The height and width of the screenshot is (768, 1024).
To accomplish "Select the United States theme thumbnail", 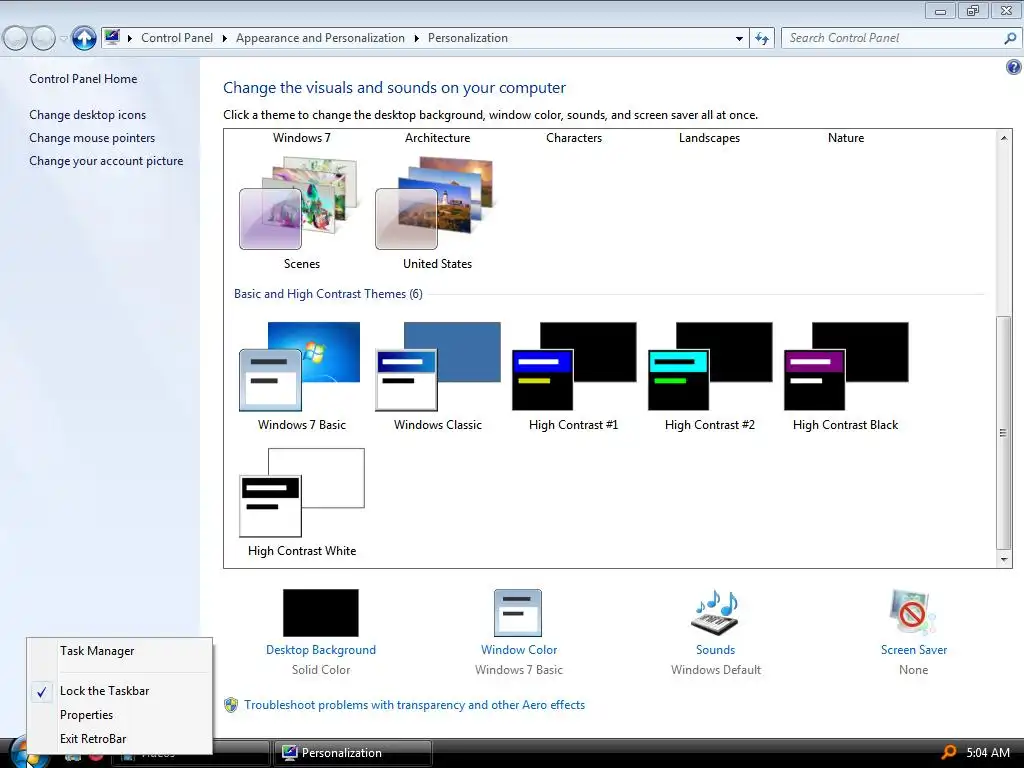I will click(435, 203).
